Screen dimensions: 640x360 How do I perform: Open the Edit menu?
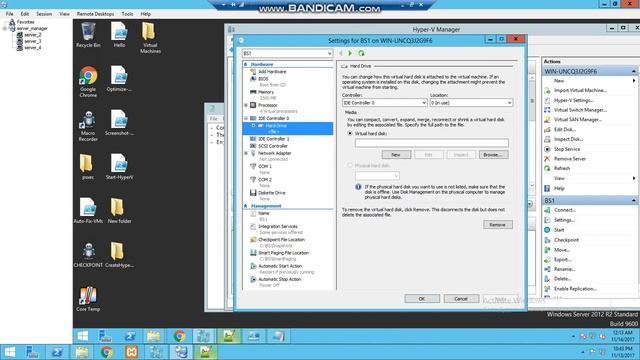24,14
